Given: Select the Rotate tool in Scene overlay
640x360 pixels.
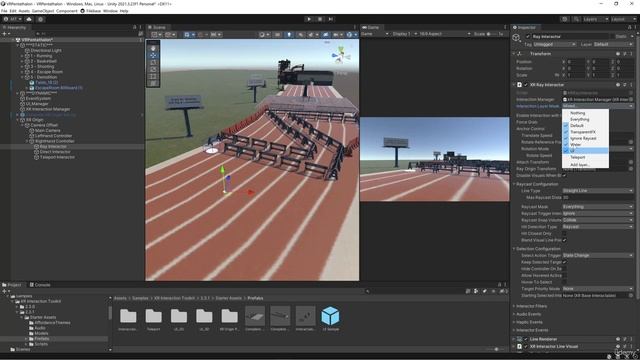Looking at the screenshot, I should point(153,62).
